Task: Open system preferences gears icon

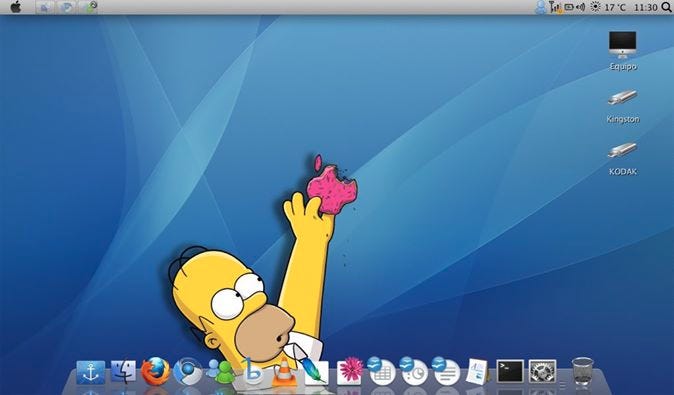Action: [x=542, y=371]
